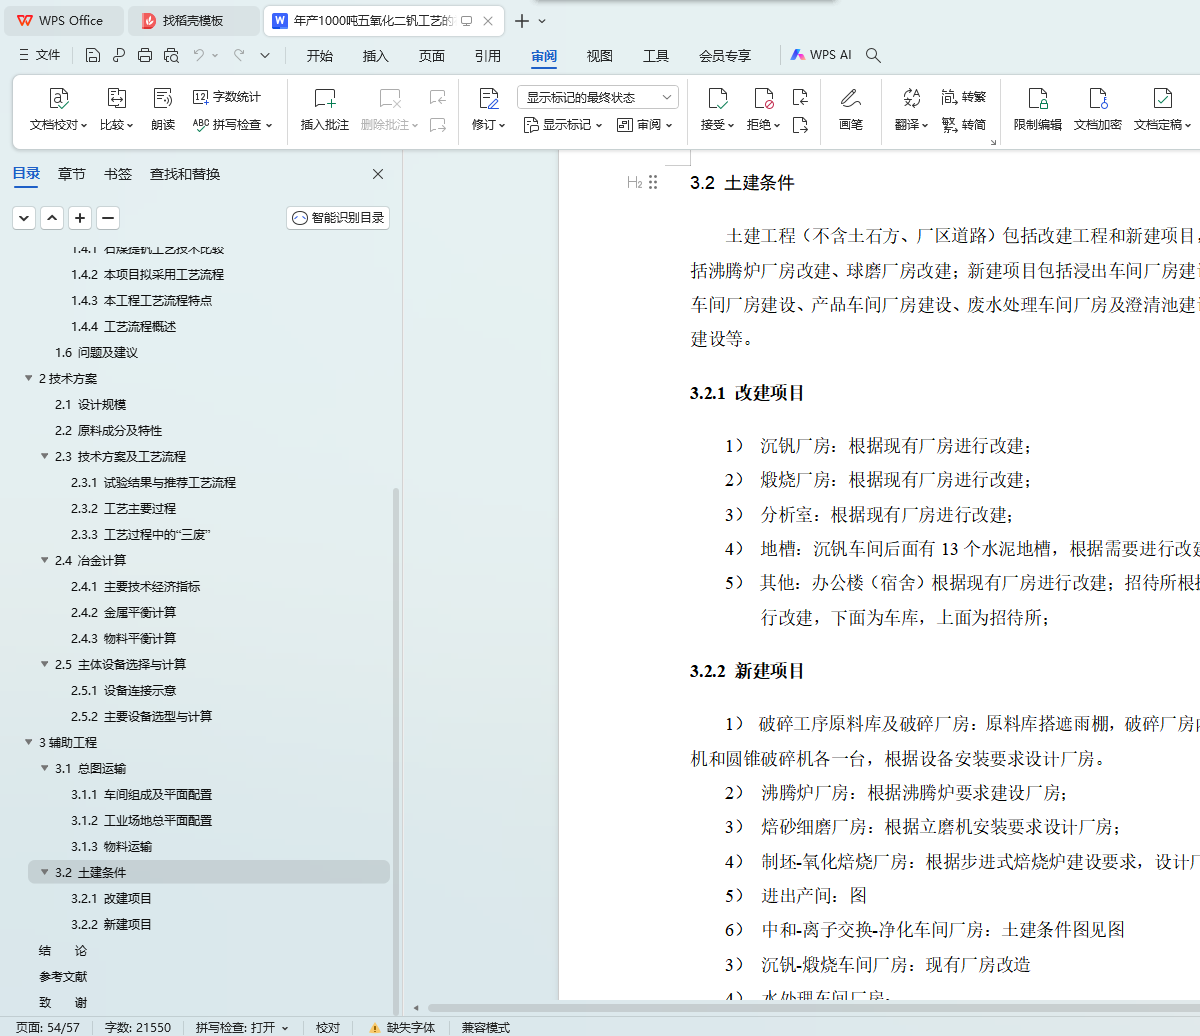Click the 缺失字体 missing fonts warning
This screenshot has height=1036, width=1200.
click(401, 1027)
